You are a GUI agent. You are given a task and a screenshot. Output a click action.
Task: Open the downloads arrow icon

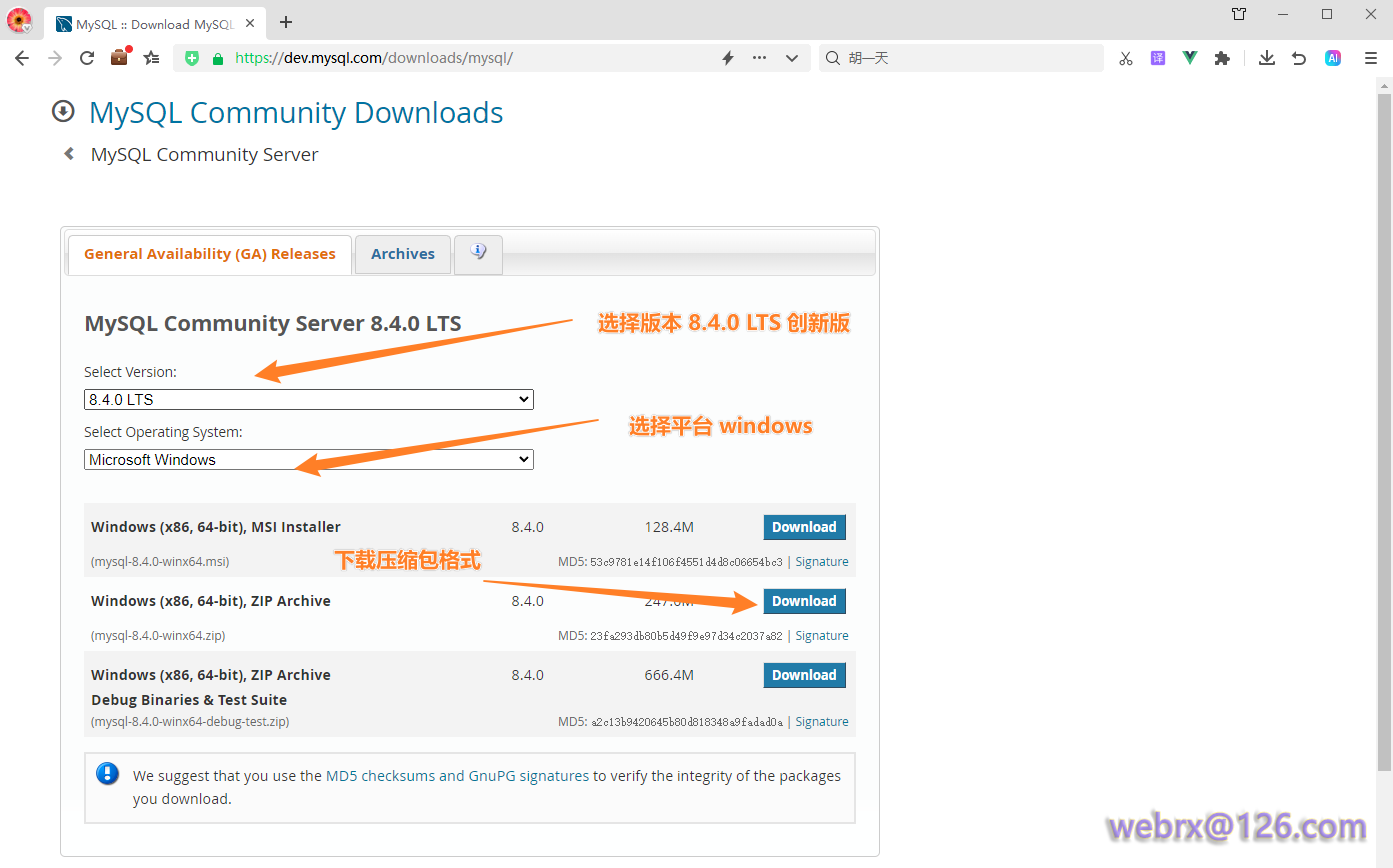coord(1267,58)
